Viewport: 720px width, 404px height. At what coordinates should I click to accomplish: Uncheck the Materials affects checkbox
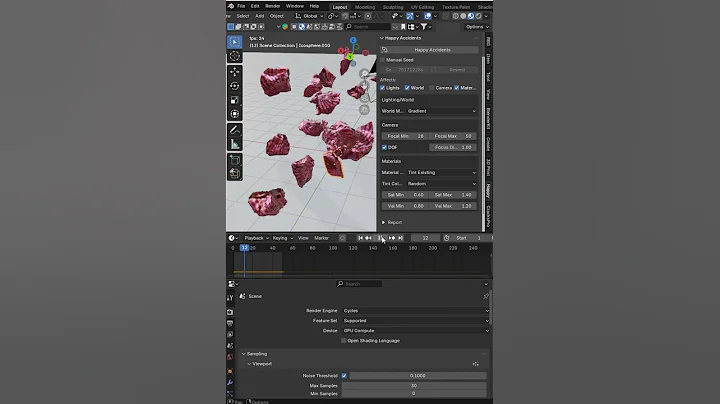(x=456, y=88)
